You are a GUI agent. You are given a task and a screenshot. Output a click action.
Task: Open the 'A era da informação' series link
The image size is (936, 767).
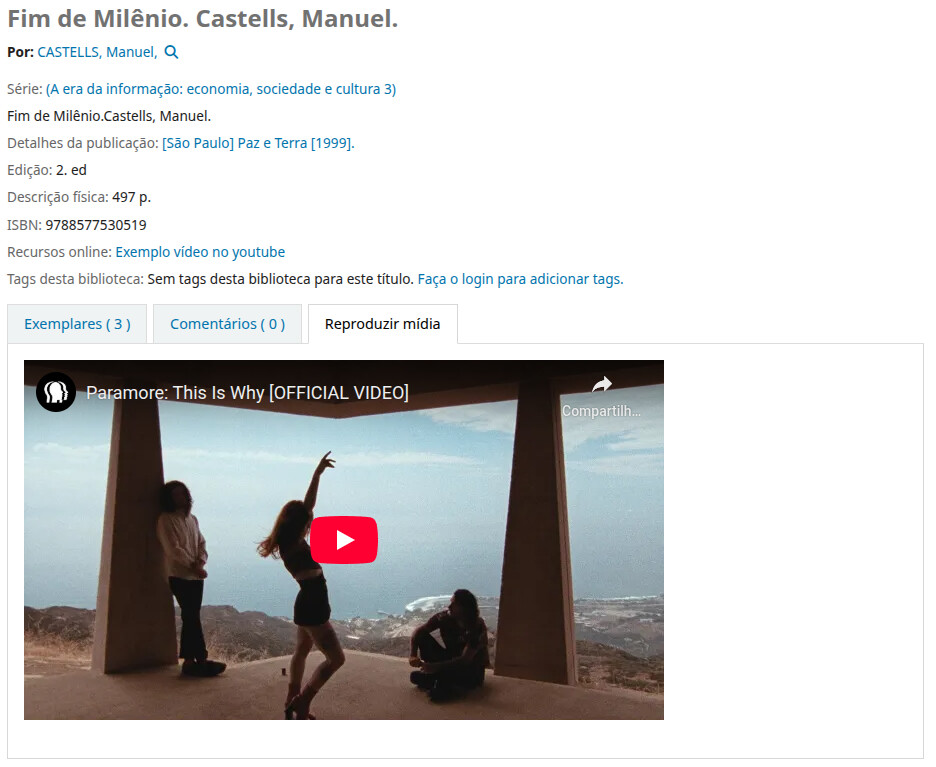(x=221, y=89)
